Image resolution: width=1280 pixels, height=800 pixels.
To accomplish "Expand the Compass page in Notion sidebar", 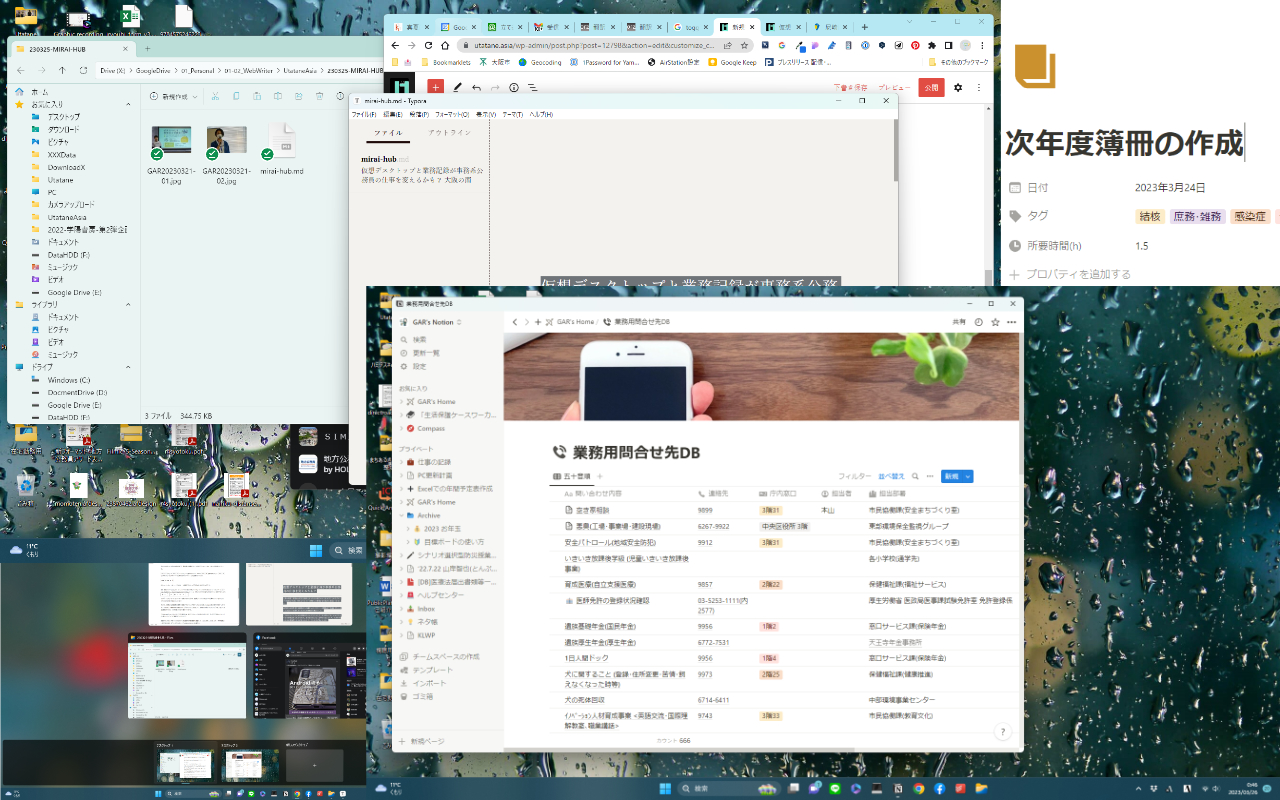I will pos(401,428).
